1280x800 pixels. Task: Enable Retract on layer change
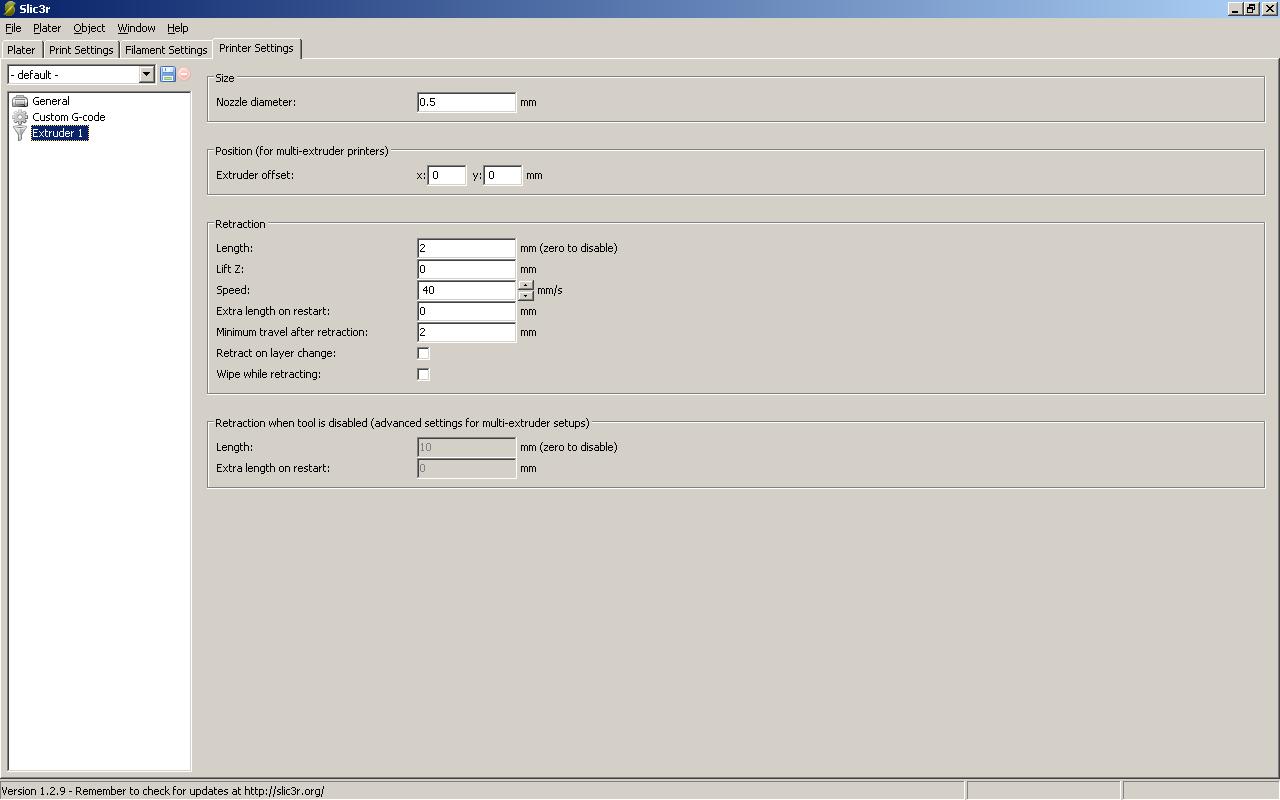[423, 353]
